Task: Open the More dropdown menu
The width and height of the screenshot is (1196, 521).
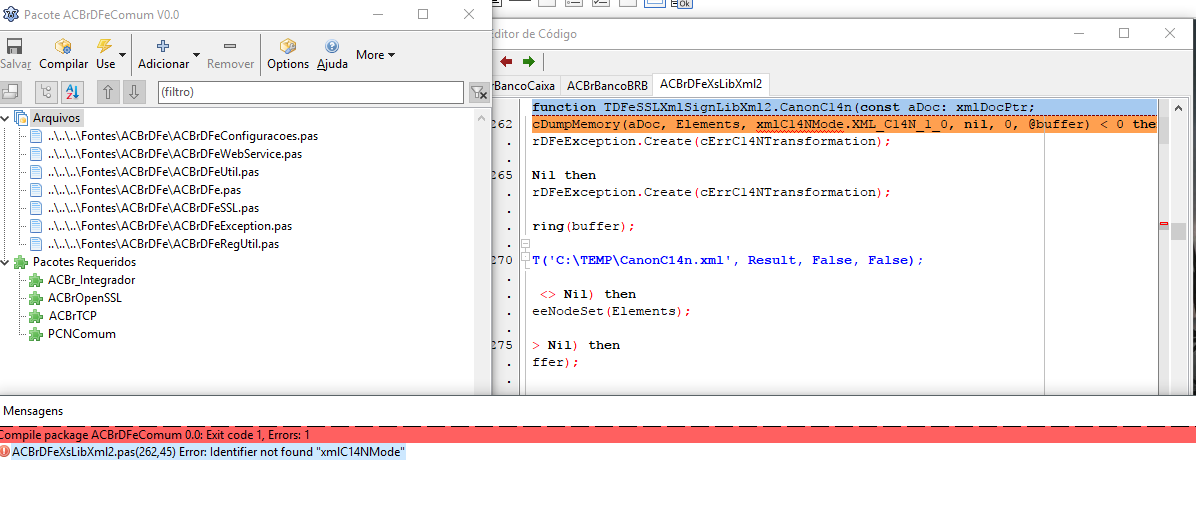Action: (x=375, y=55)
